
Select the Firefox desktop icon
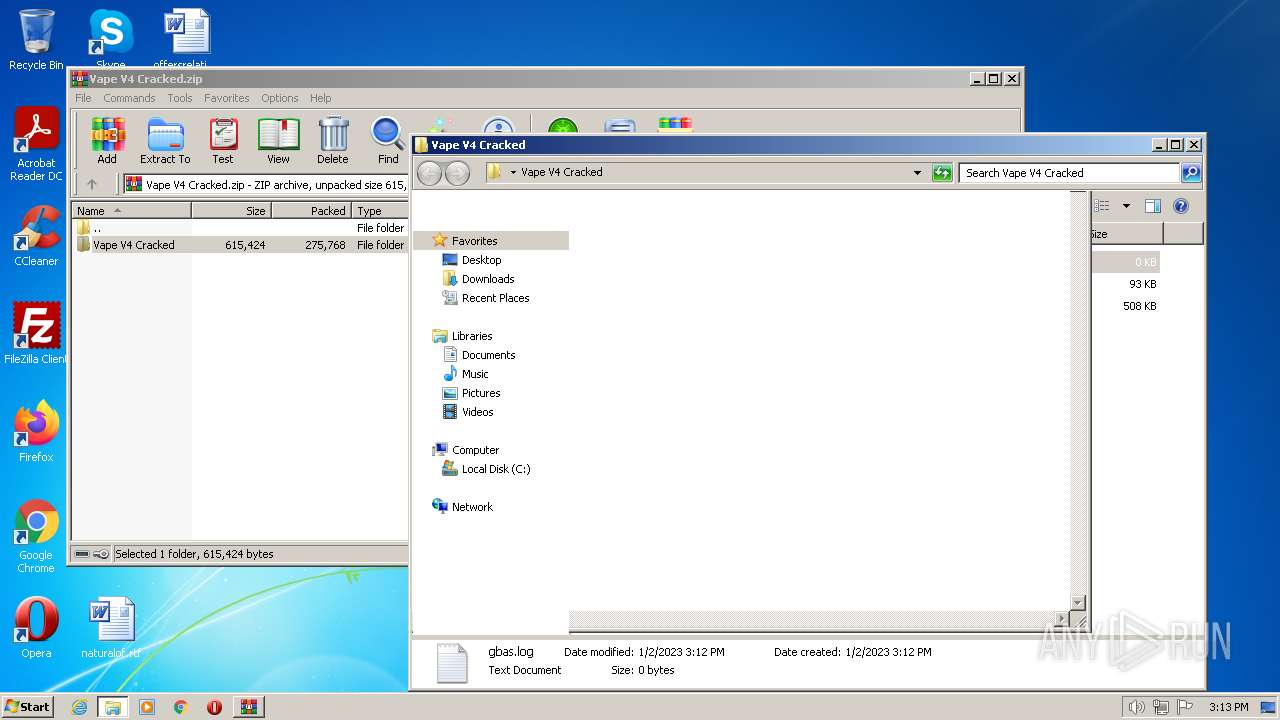click(x=36, y=431)
